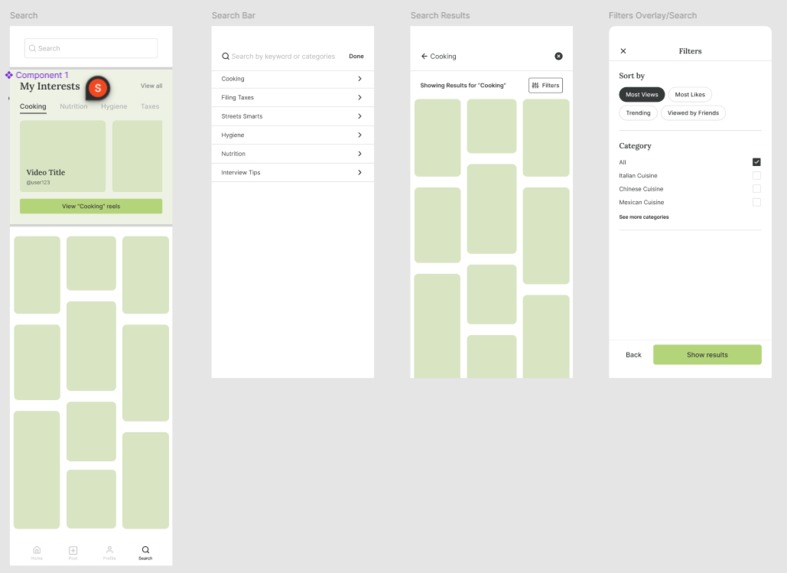This screenshot has height=573, width=787.
Task: Select the Search icon in bottom navigation
Action: (146, 550)
